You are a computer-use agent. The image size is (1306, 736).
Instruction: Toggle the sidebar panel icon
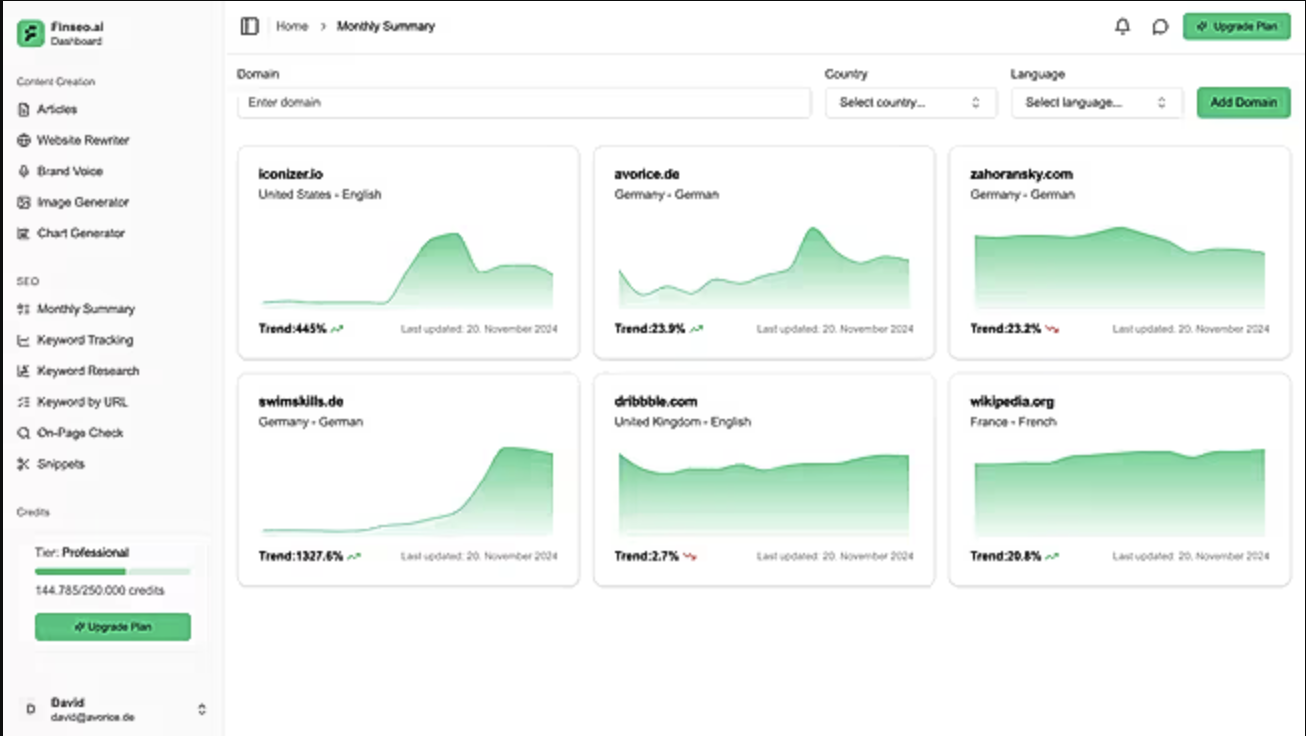pyautogui.click(x=249, y=26)
